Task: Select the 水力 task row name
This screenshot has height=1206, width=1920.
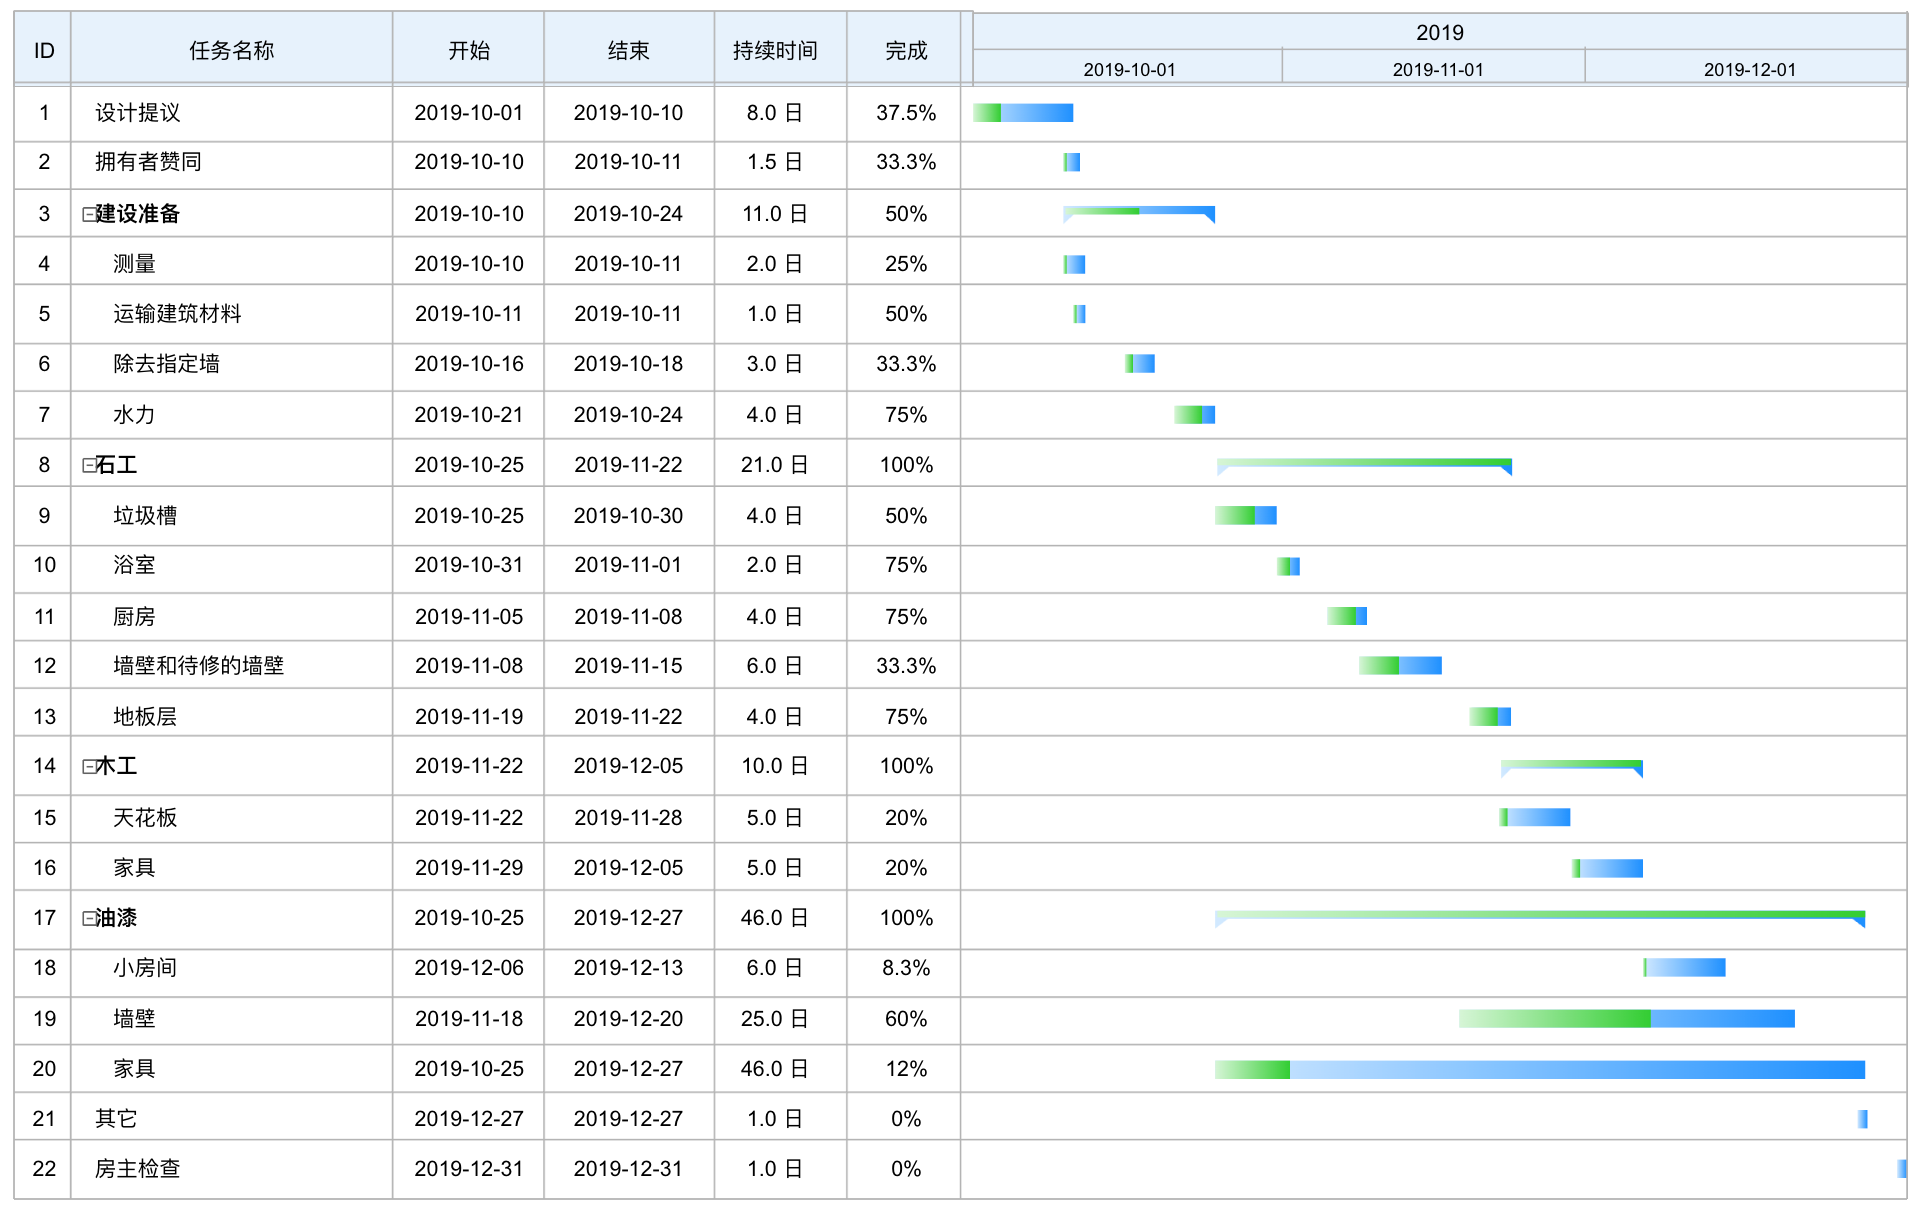Action: point(134,415)
